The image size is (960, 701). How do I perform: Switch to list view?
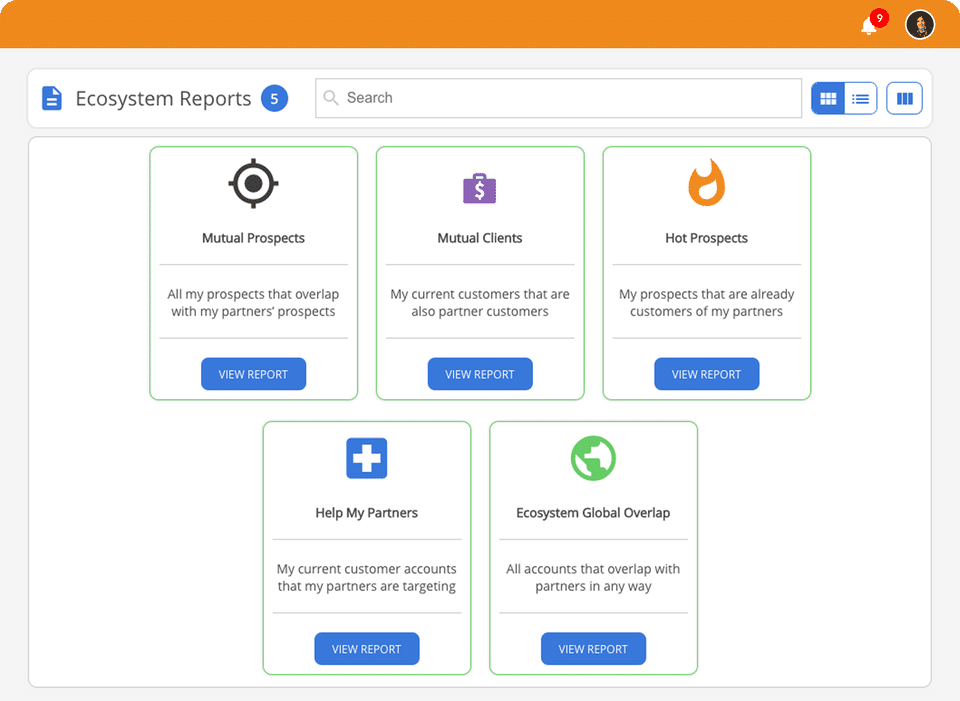[x=860, y=98]
